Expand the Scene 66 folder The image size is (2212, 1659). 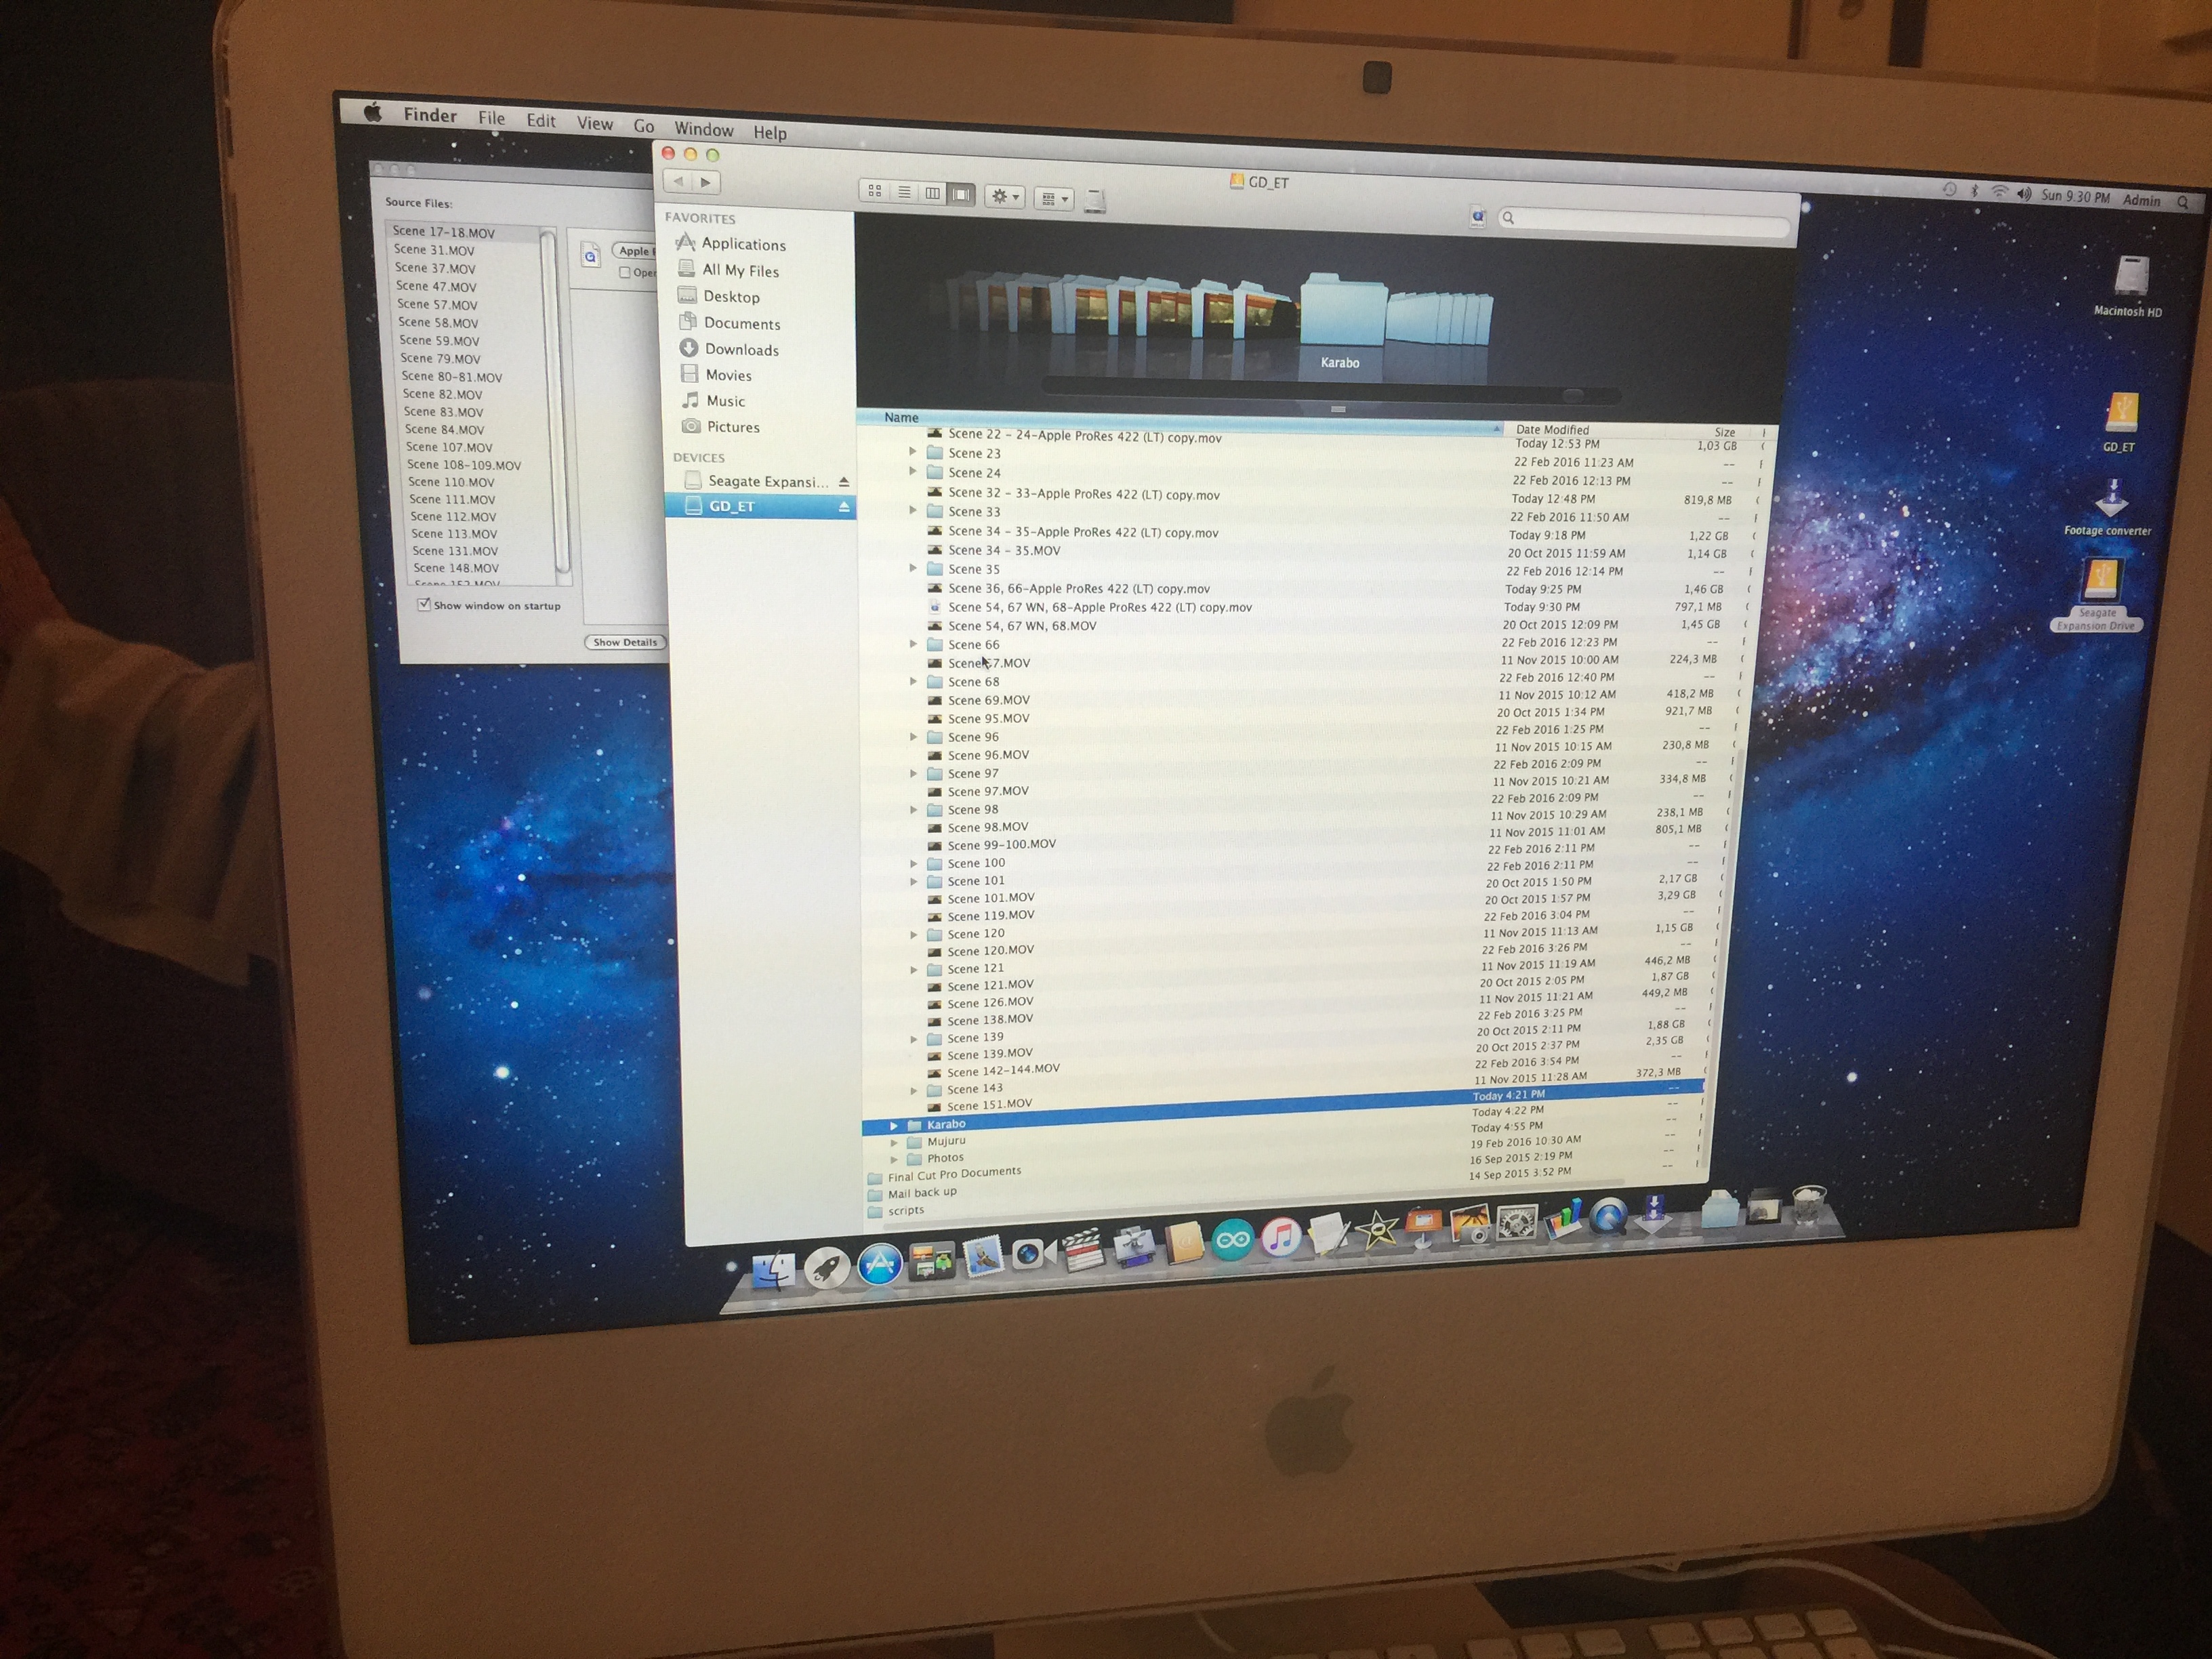913,644
